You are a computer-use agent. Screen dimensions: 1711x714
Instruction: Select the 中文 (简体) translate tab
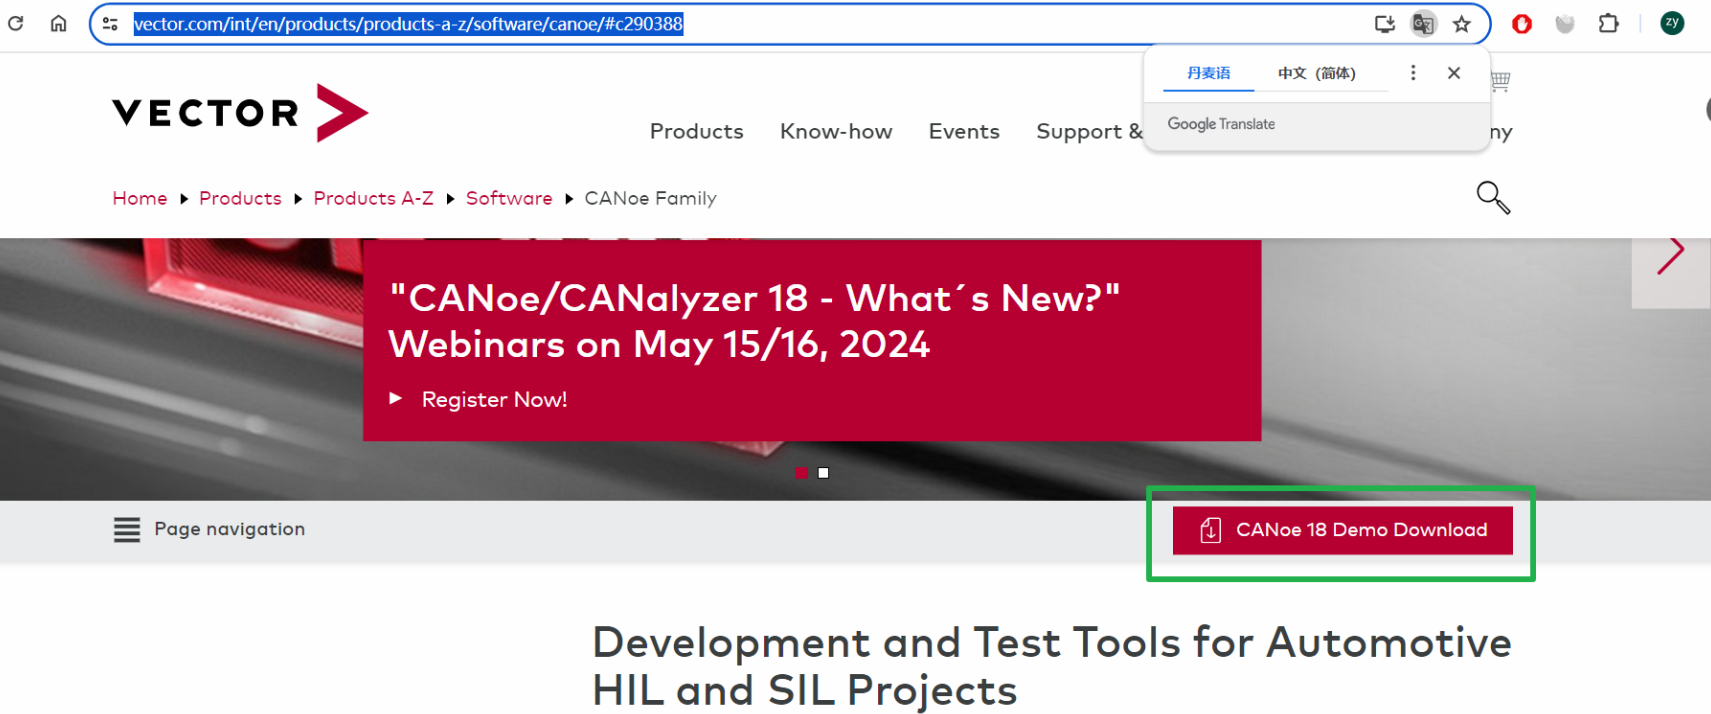(1317, 73)
